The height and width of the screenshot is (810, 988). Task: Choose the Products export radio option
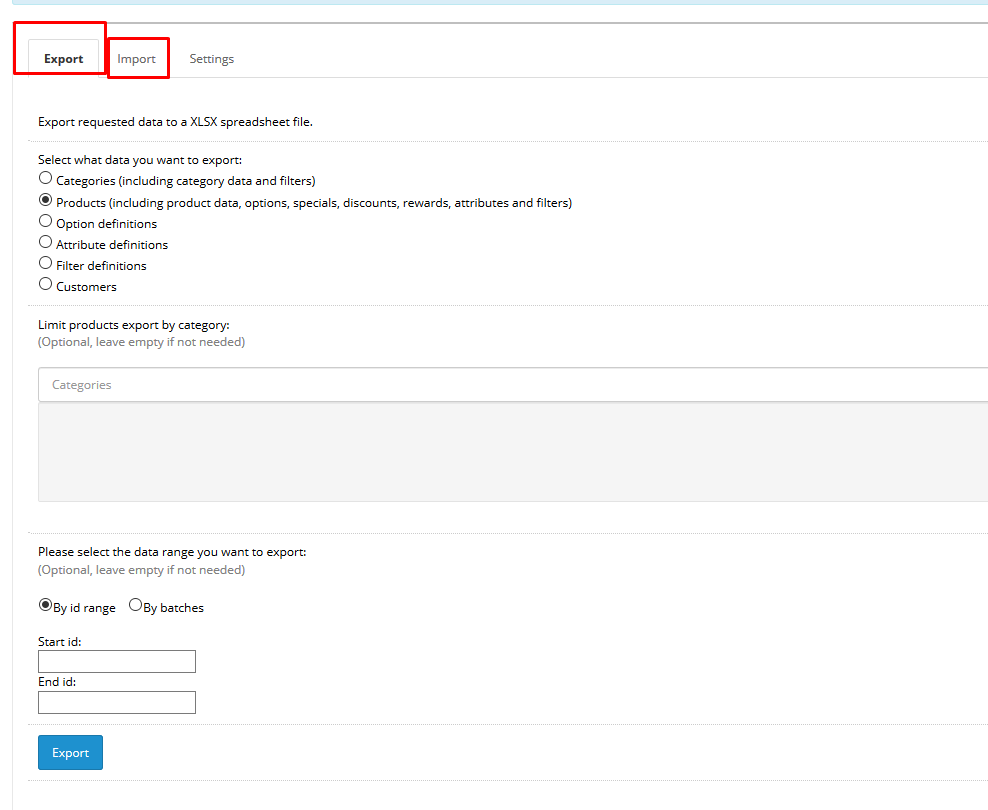coord(45,200)
